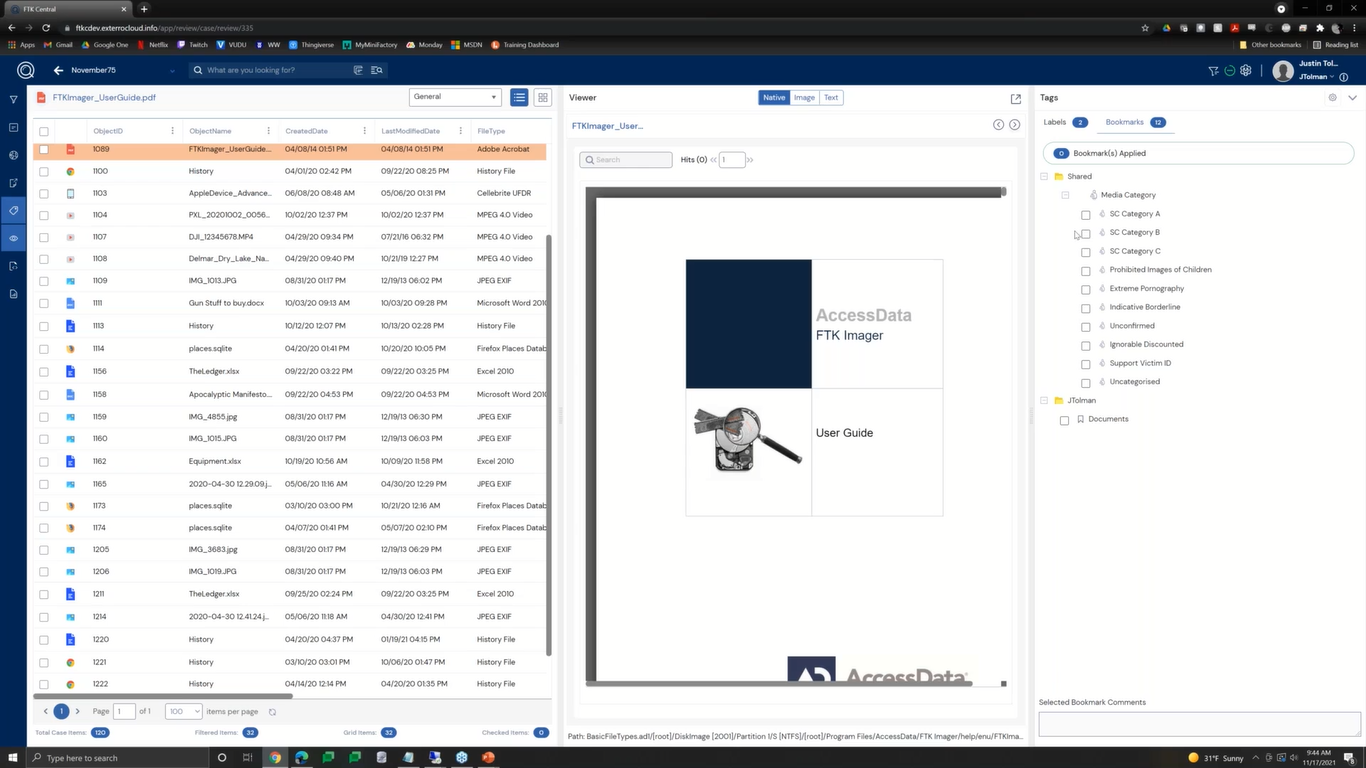Click the back arrow next to November75
1366x768 pixels.
pos(58,70)
